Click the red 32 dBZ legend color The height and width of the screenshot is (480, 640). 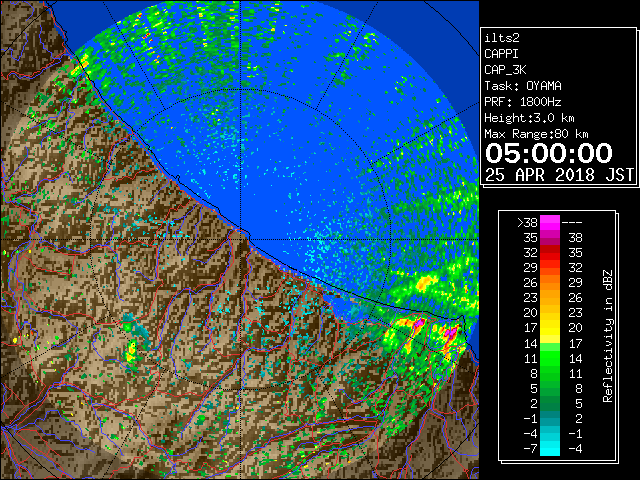(x=550, y=253)
